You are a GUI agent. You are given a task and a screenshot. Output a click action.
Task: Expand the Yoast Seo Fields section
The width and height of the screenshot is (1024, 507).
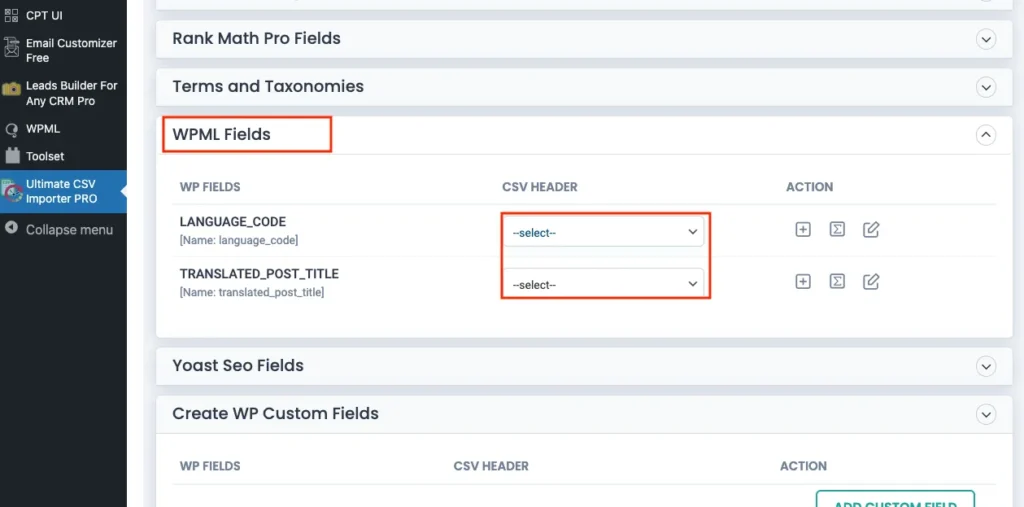click(986, 366)
